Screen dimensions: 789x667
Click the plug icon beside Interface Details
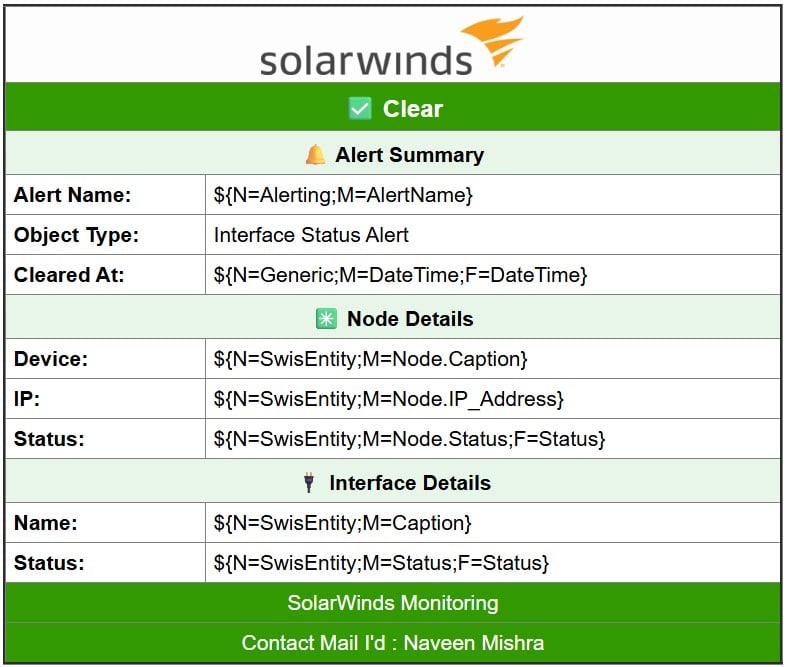point(309,482)
